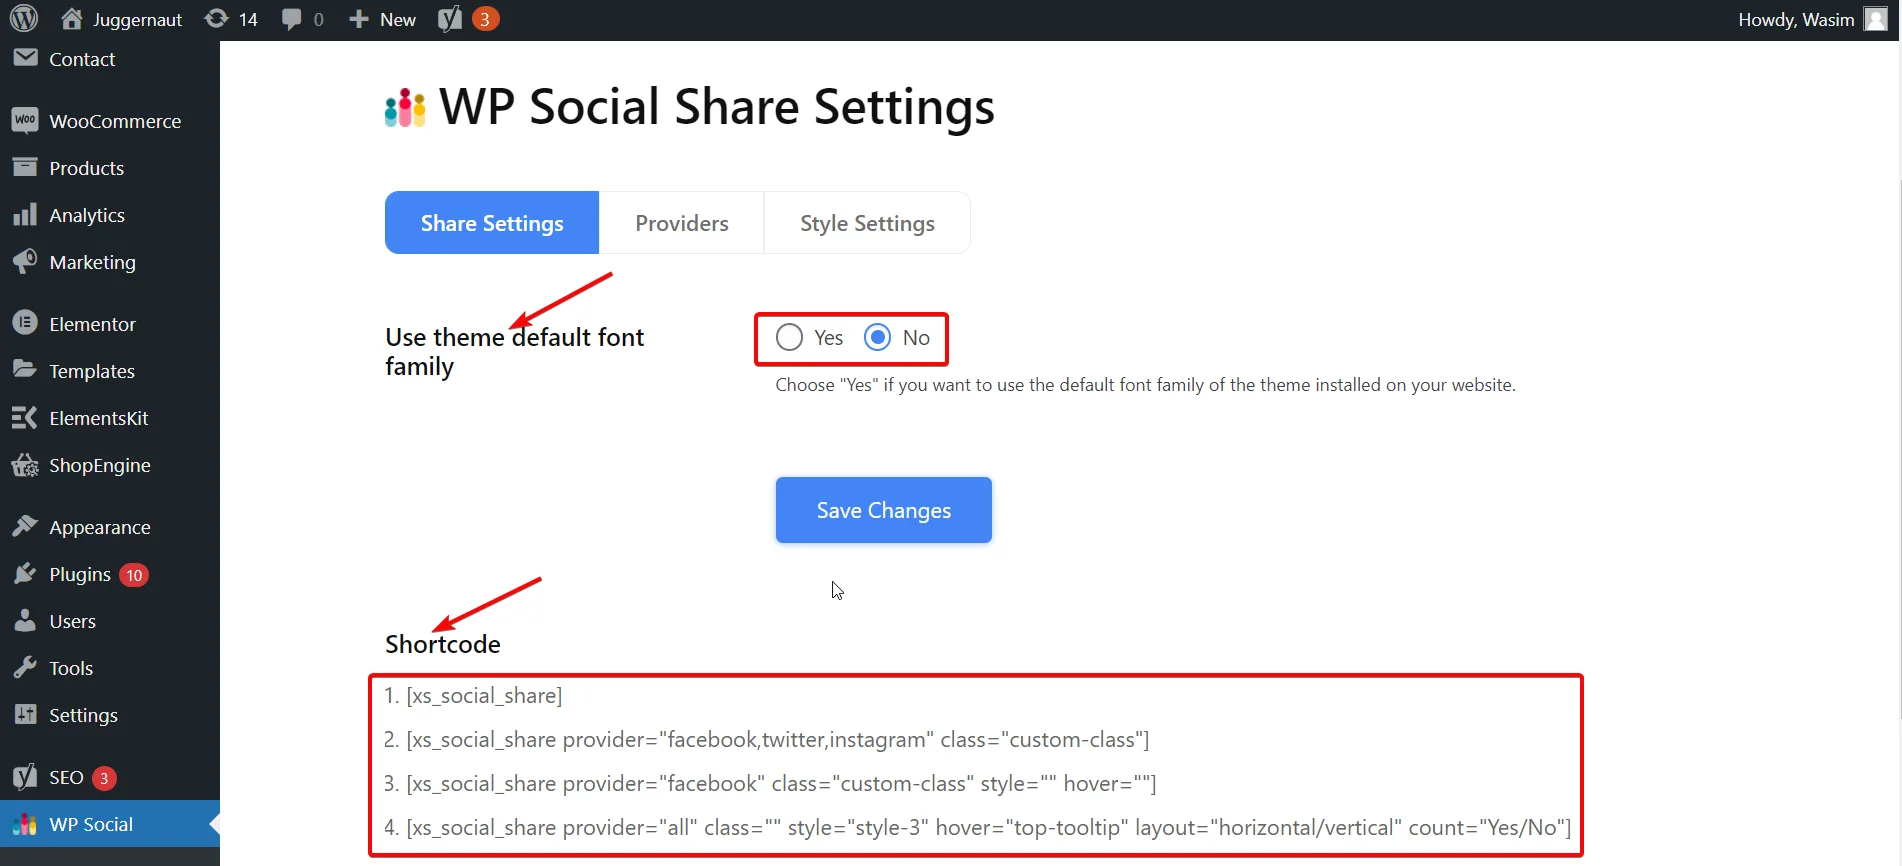
Task: Switch to the Style Settings tab
Action: click(867, 223)
